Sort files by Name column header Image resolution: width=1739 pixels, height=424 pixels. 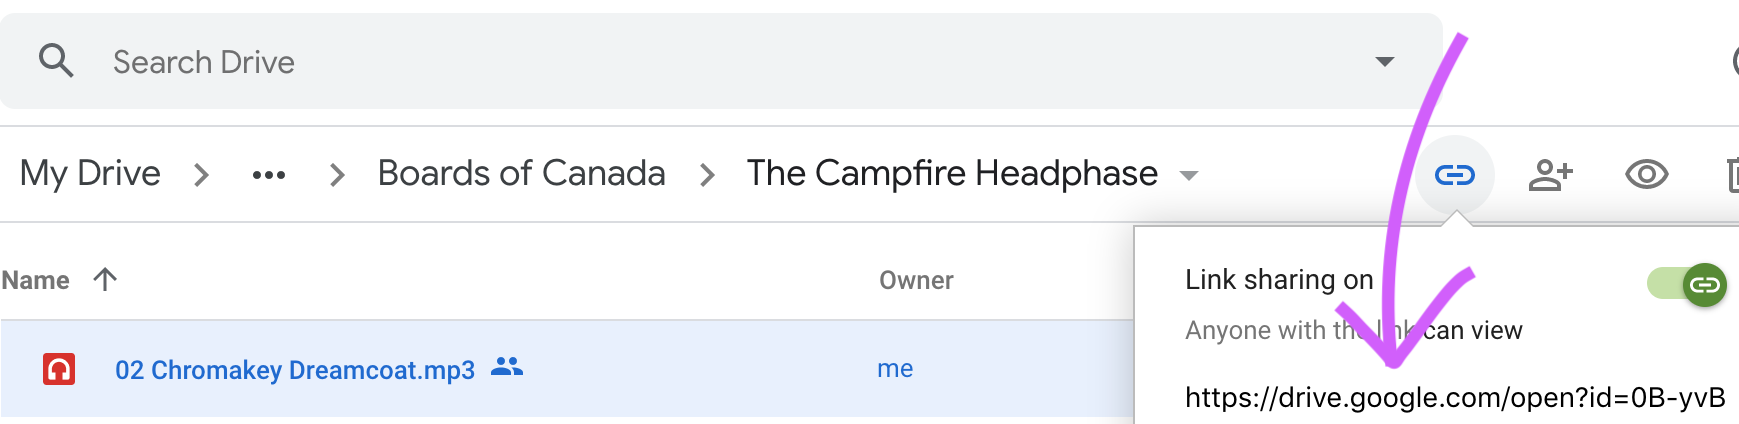[36, 280]
